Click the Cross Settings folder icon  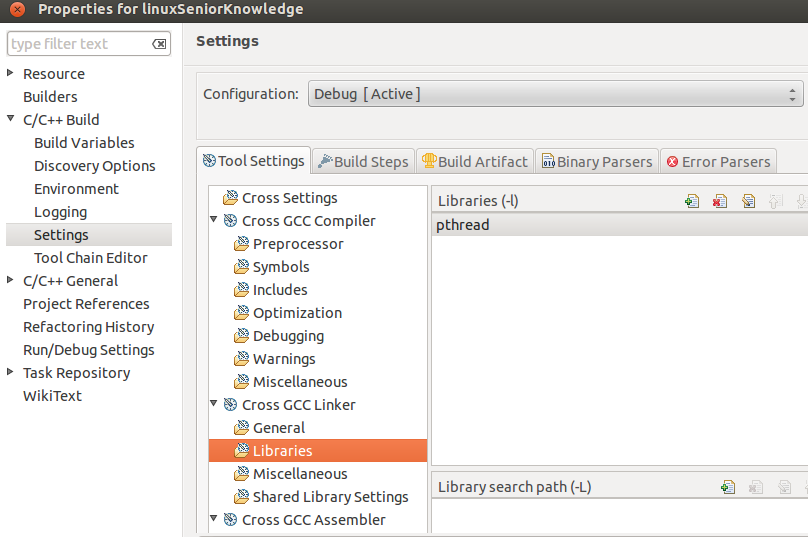click(x=230, y=198)
